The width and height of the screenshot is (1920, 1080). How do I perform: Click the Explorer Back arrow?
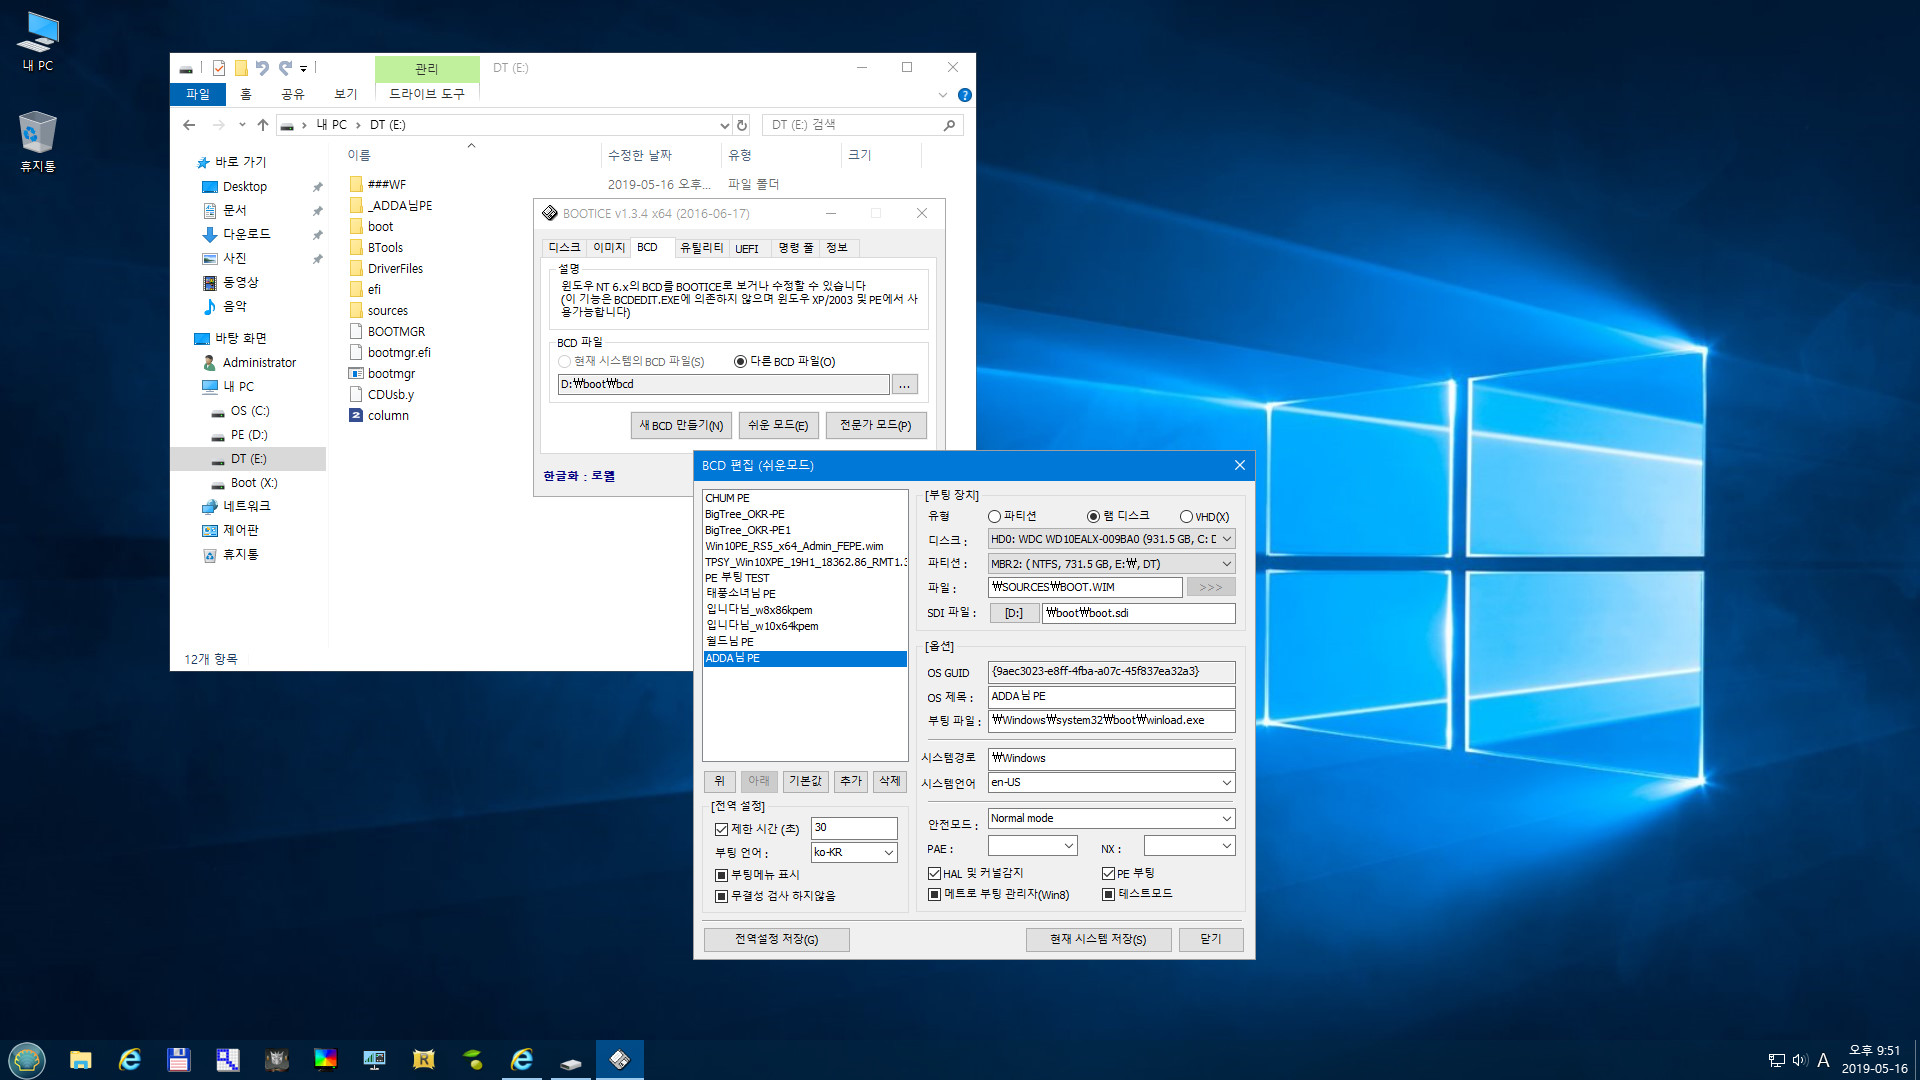point(189,125)
